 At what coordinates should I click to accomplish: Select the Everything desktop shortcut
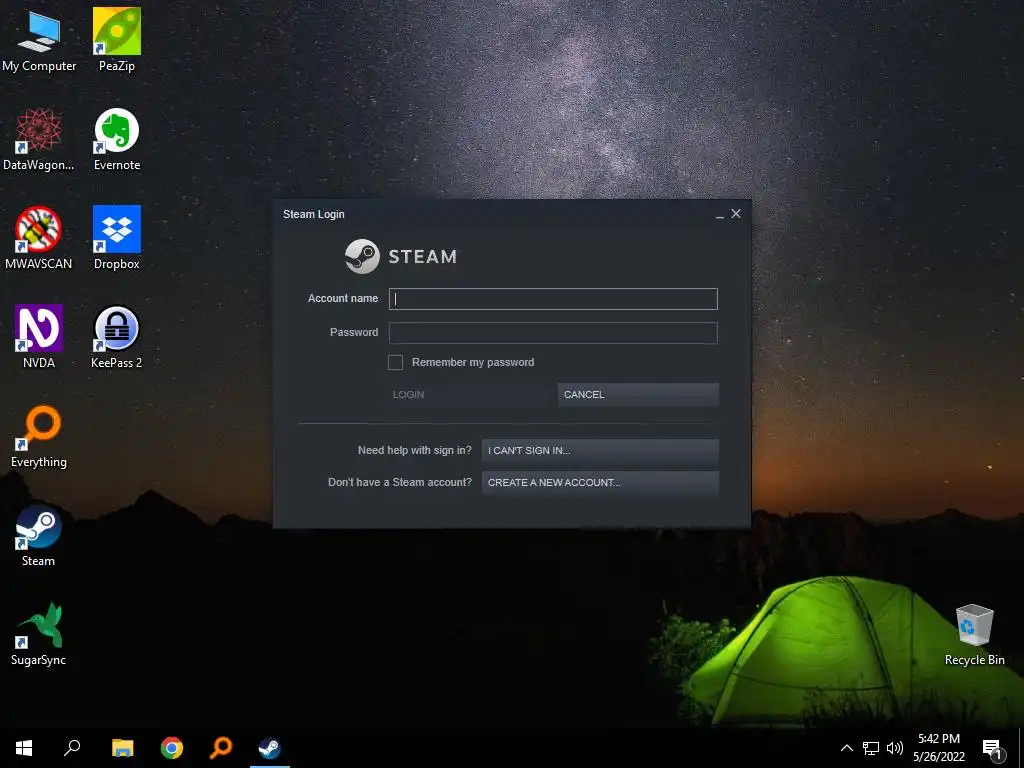39,436
